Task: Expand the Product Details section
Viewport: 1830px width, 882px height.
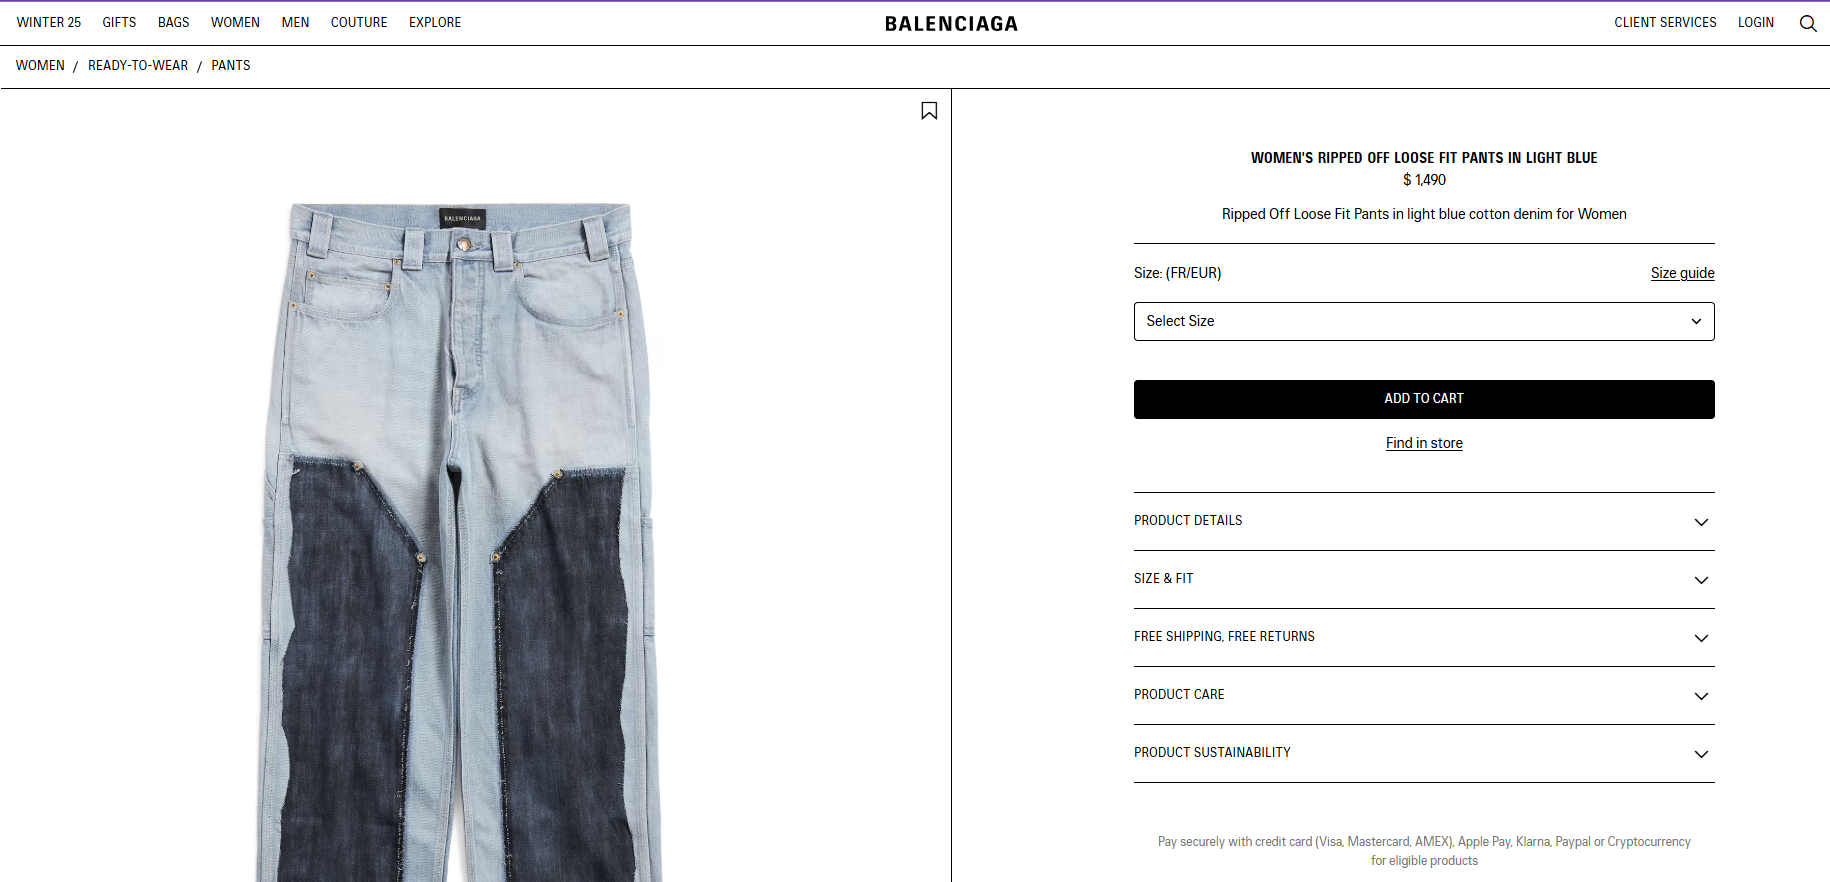Action: 1424,521
